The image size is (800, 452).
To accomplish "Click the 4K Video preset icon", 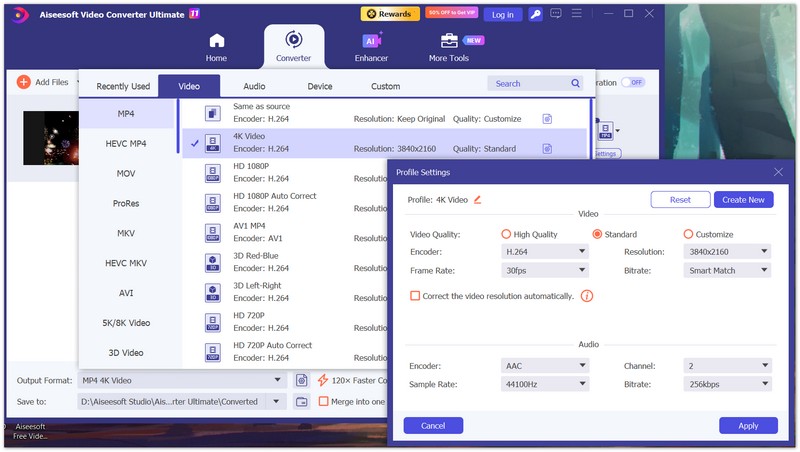I will 213,143.
